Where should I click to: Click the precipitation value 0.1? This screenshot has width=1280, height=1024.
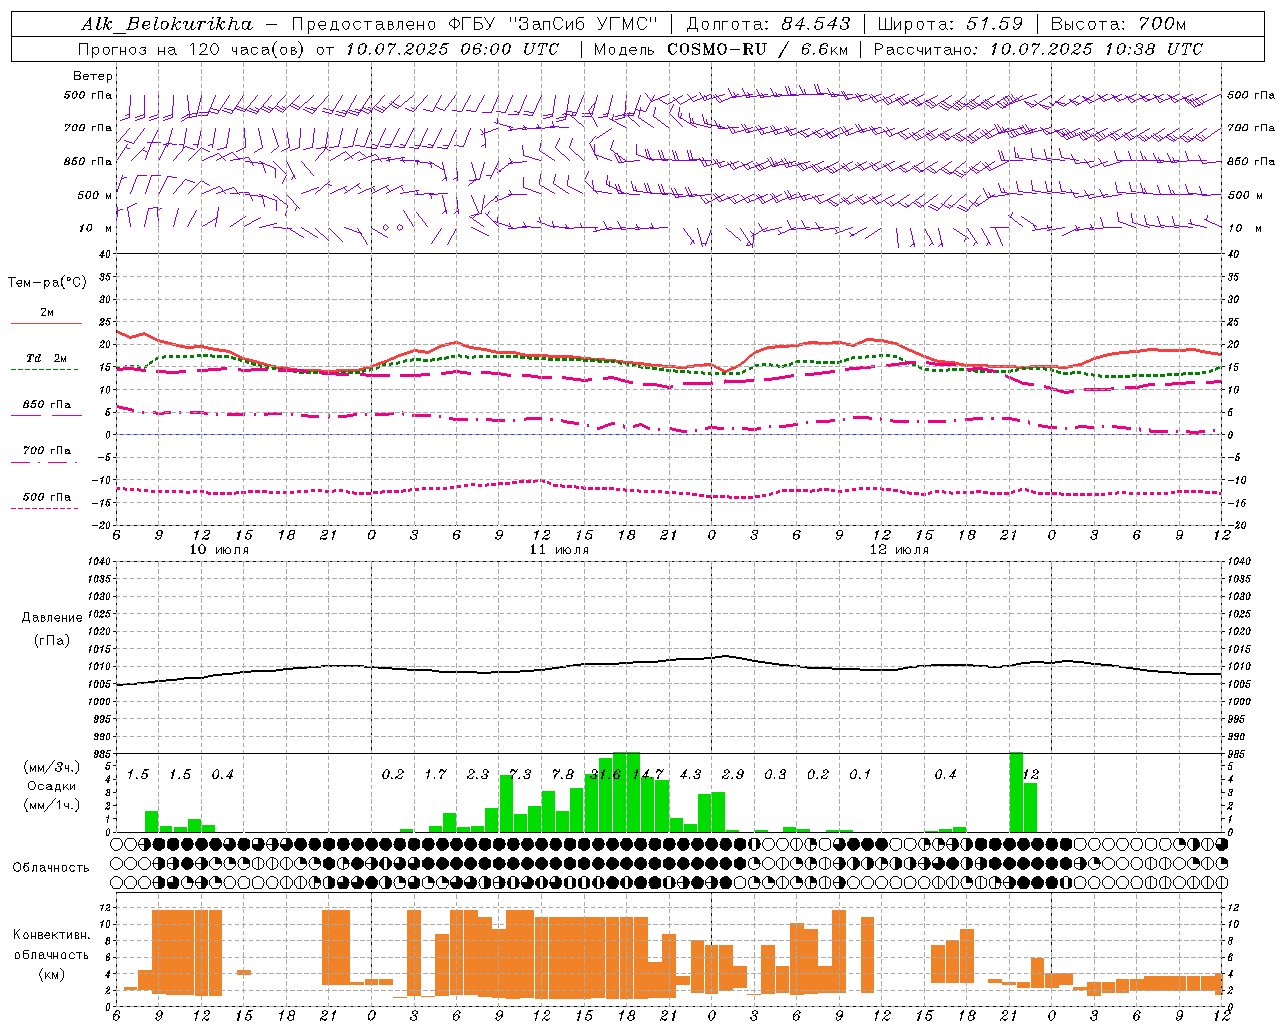(x=860, y=775)
